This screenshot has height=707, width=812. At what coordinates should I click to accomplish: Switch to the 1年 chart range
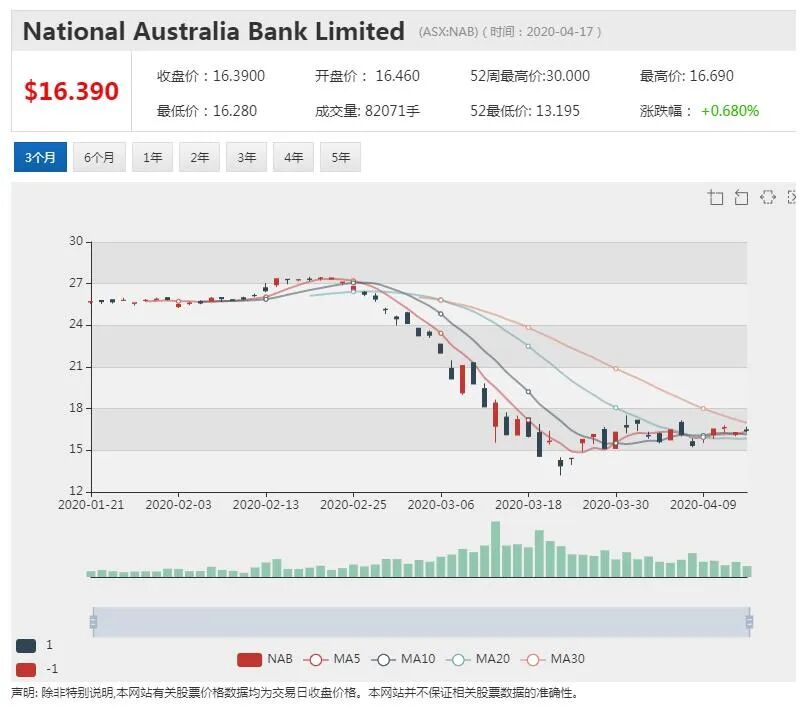[x=152, y=157]
